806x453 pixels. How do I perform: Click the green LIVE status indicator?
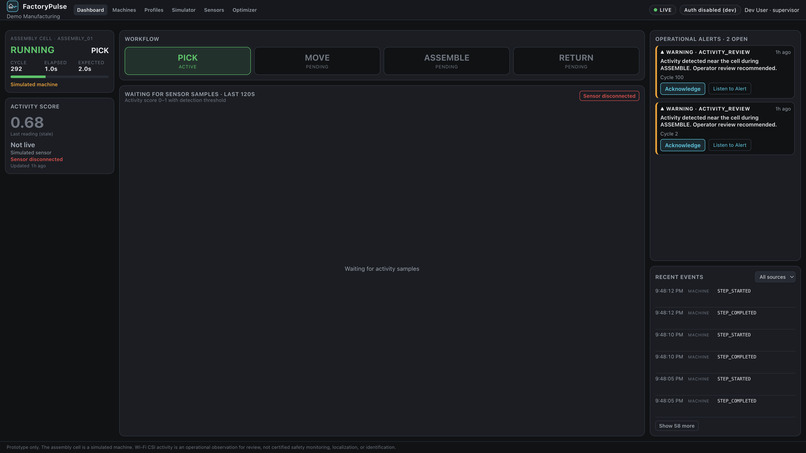click(x=662, y=10)
